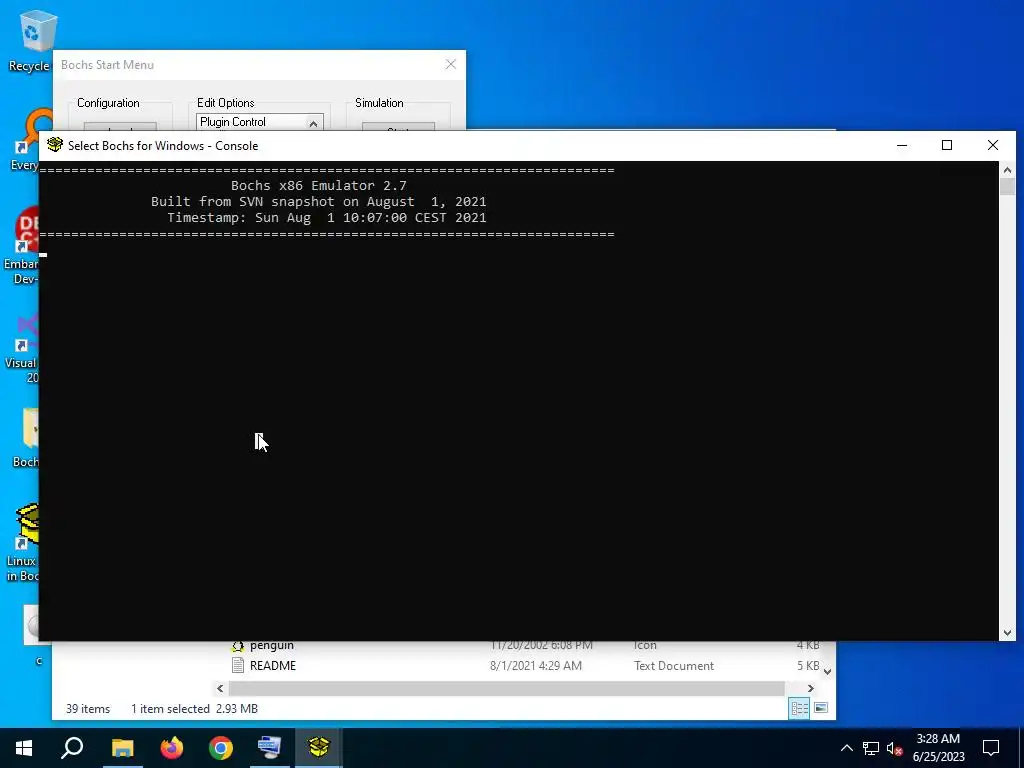This screenshot has width=1024, height=768.
Task: Close the Bochs Start Menu dialog
Action: 451,64
